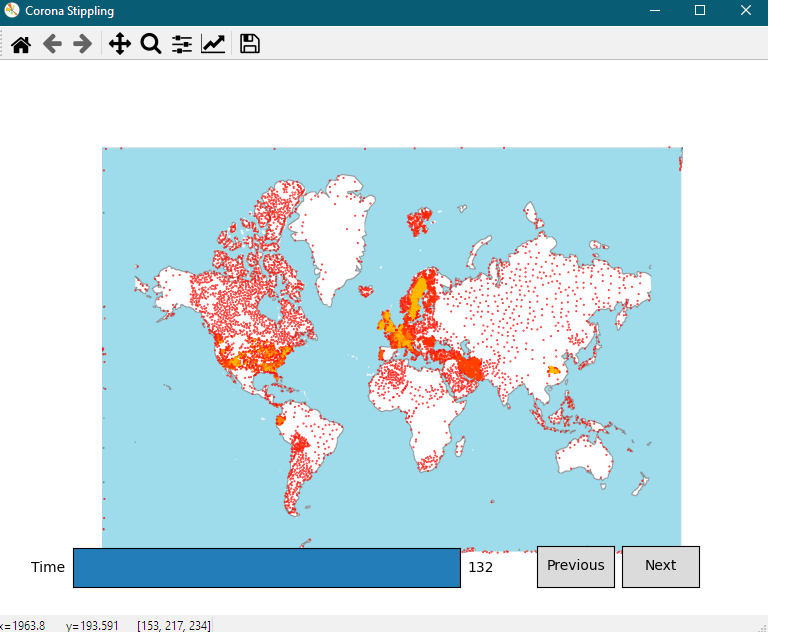Go back to the previous view

[x=52, y=44]
